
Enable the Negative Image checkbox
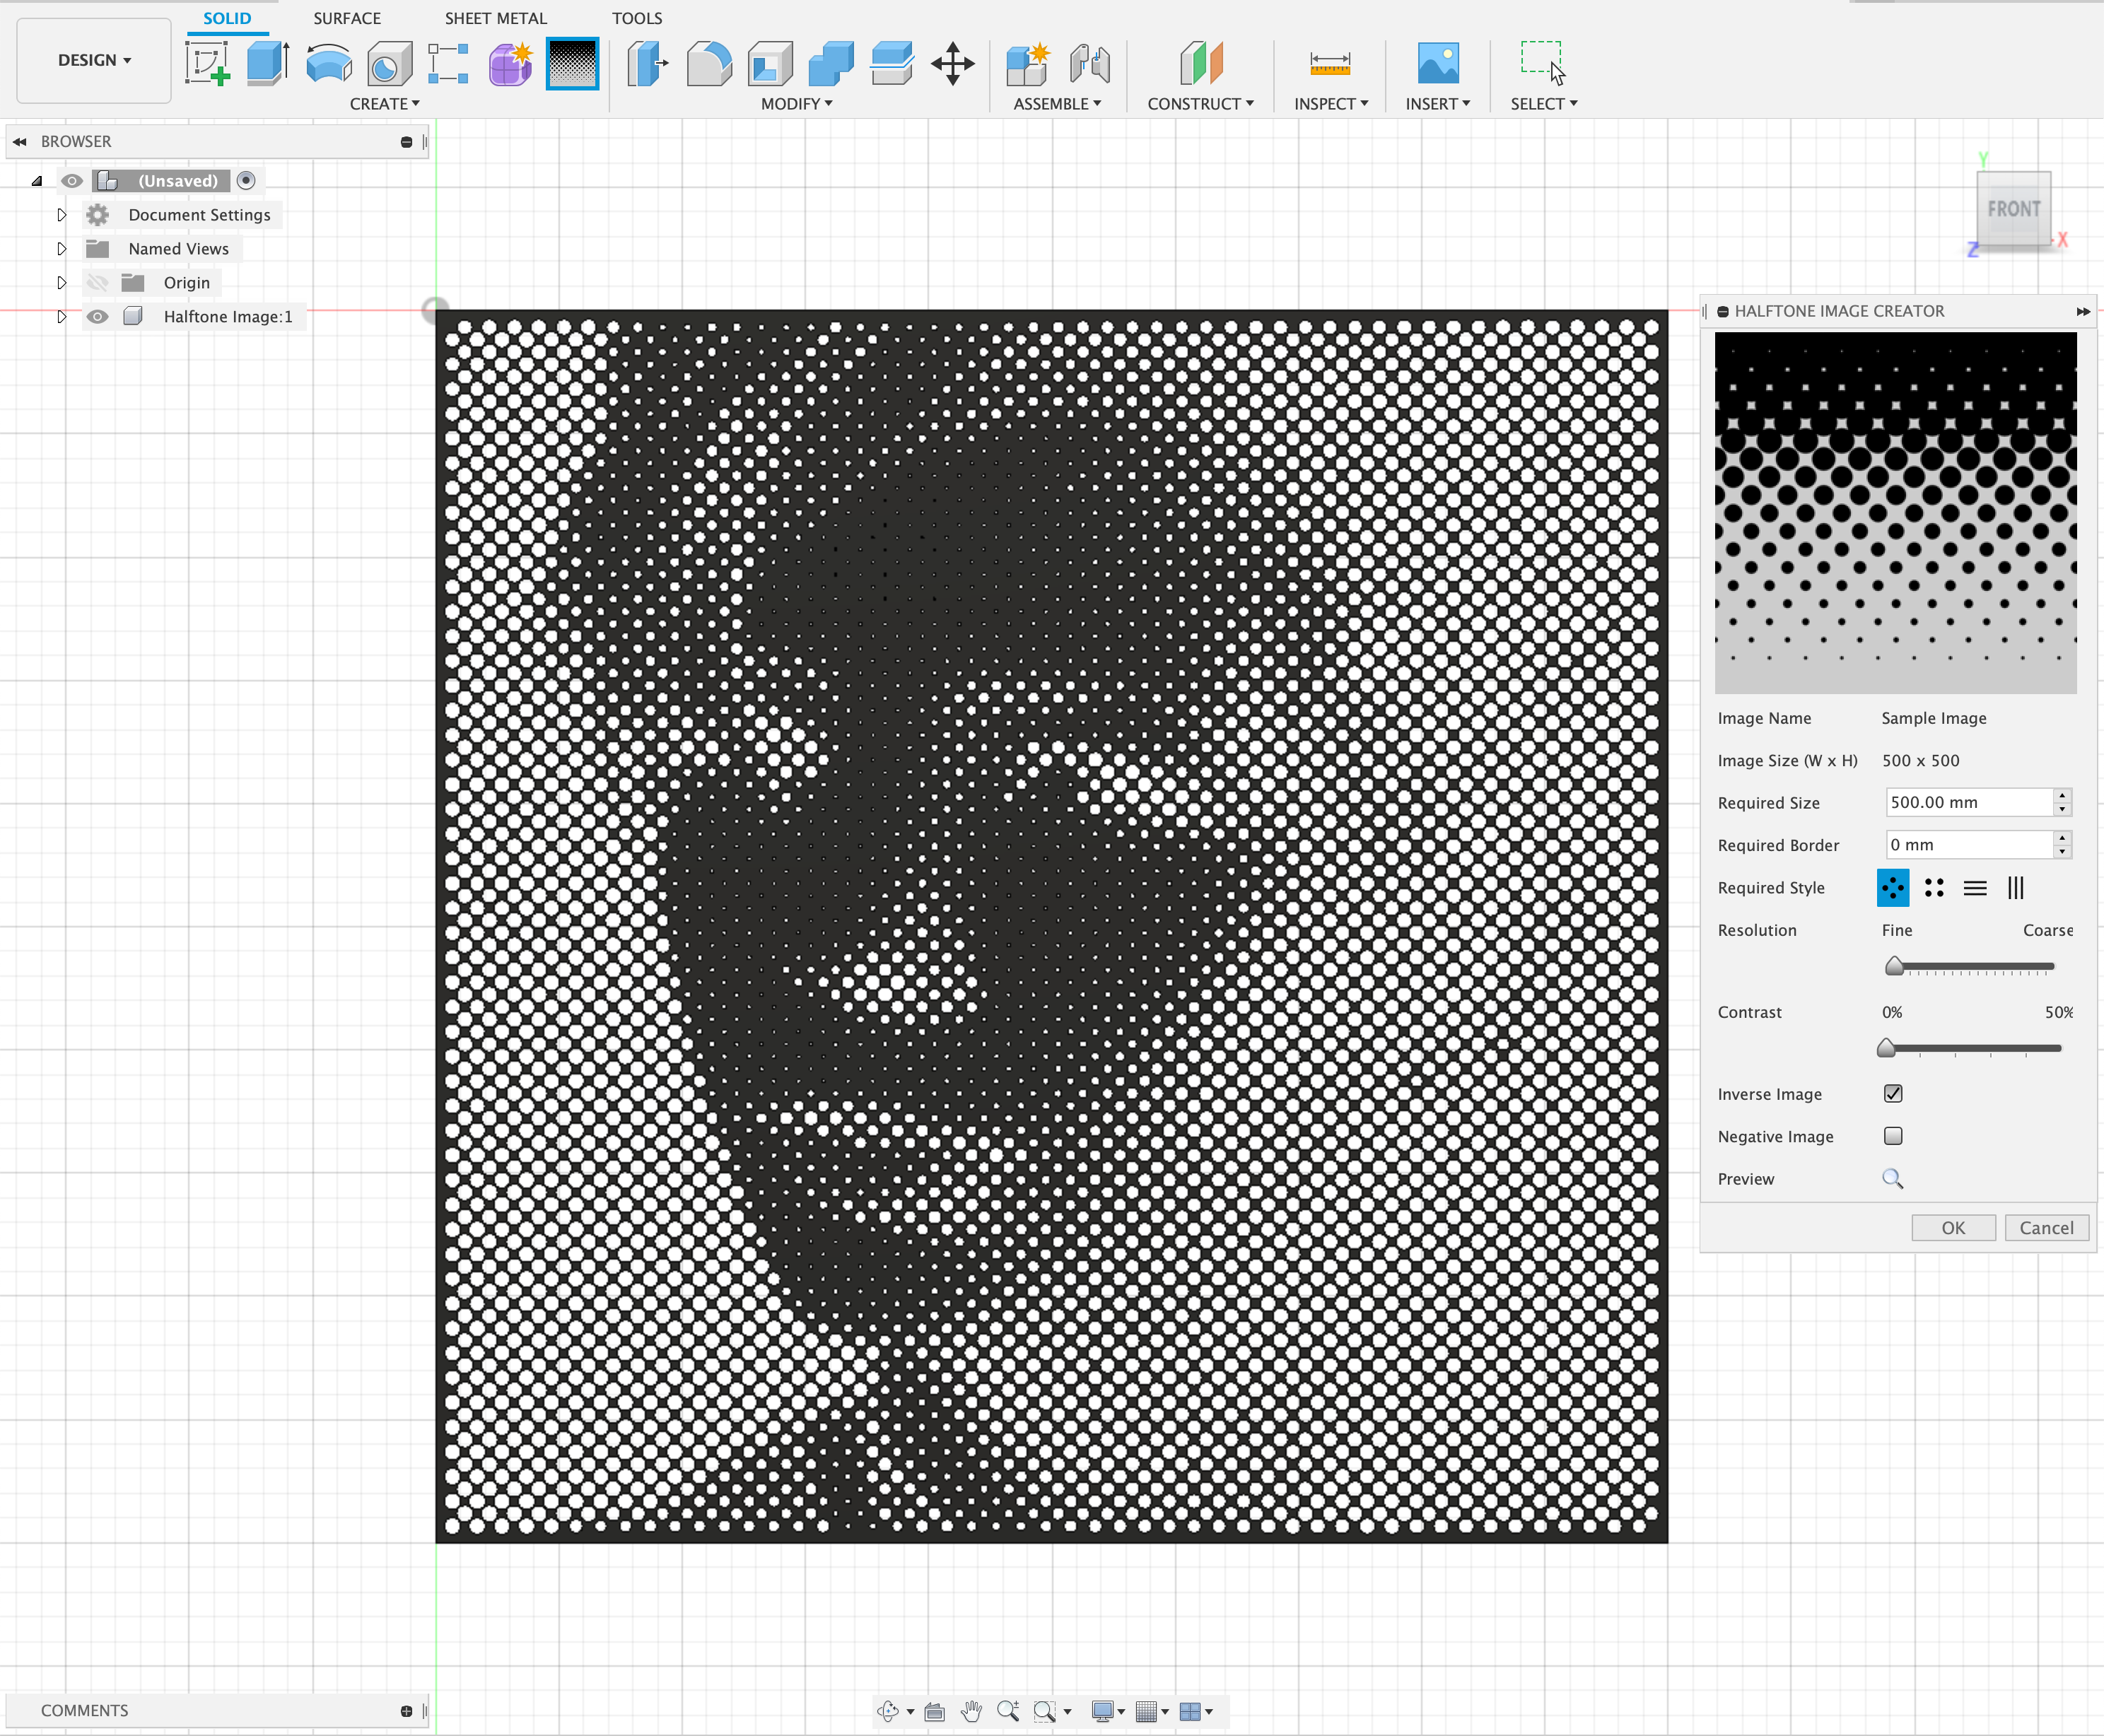point(1892,1136)
